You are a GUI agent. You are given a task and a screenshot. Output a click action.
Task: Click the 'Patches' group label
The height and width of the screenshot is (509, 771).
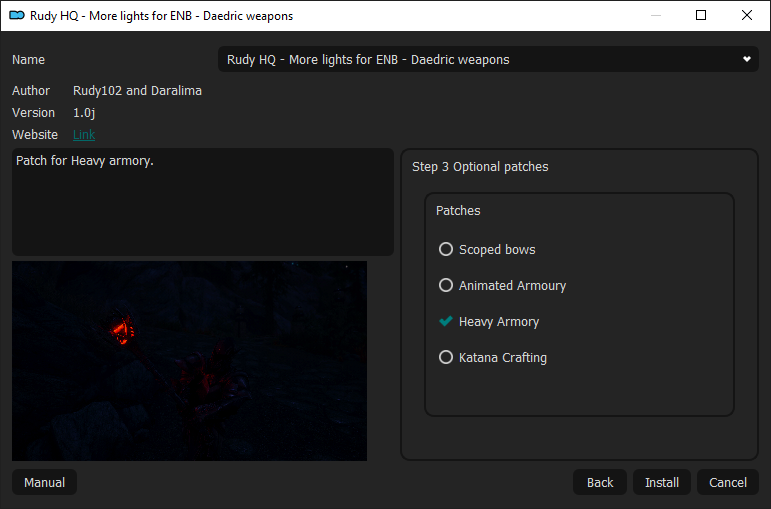(x=458, y=210)
